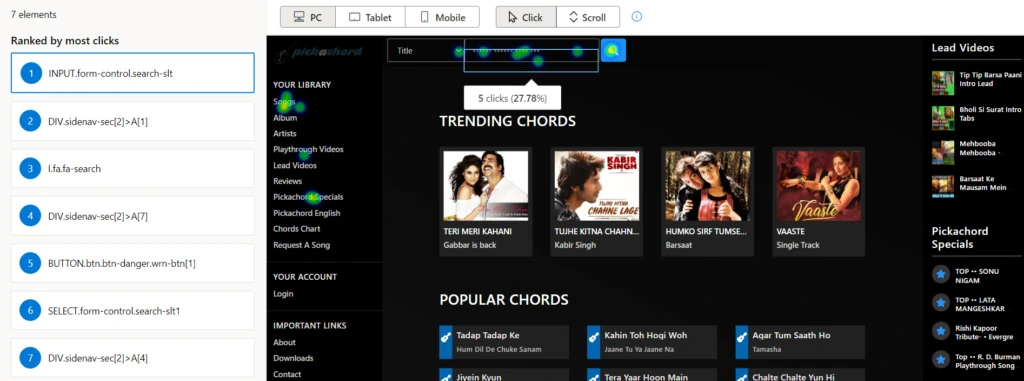Image resolution: width=1024 pixels, height=381 pixels.
Task: Open the info icon beside Scroll
Action: pos(637,17)
